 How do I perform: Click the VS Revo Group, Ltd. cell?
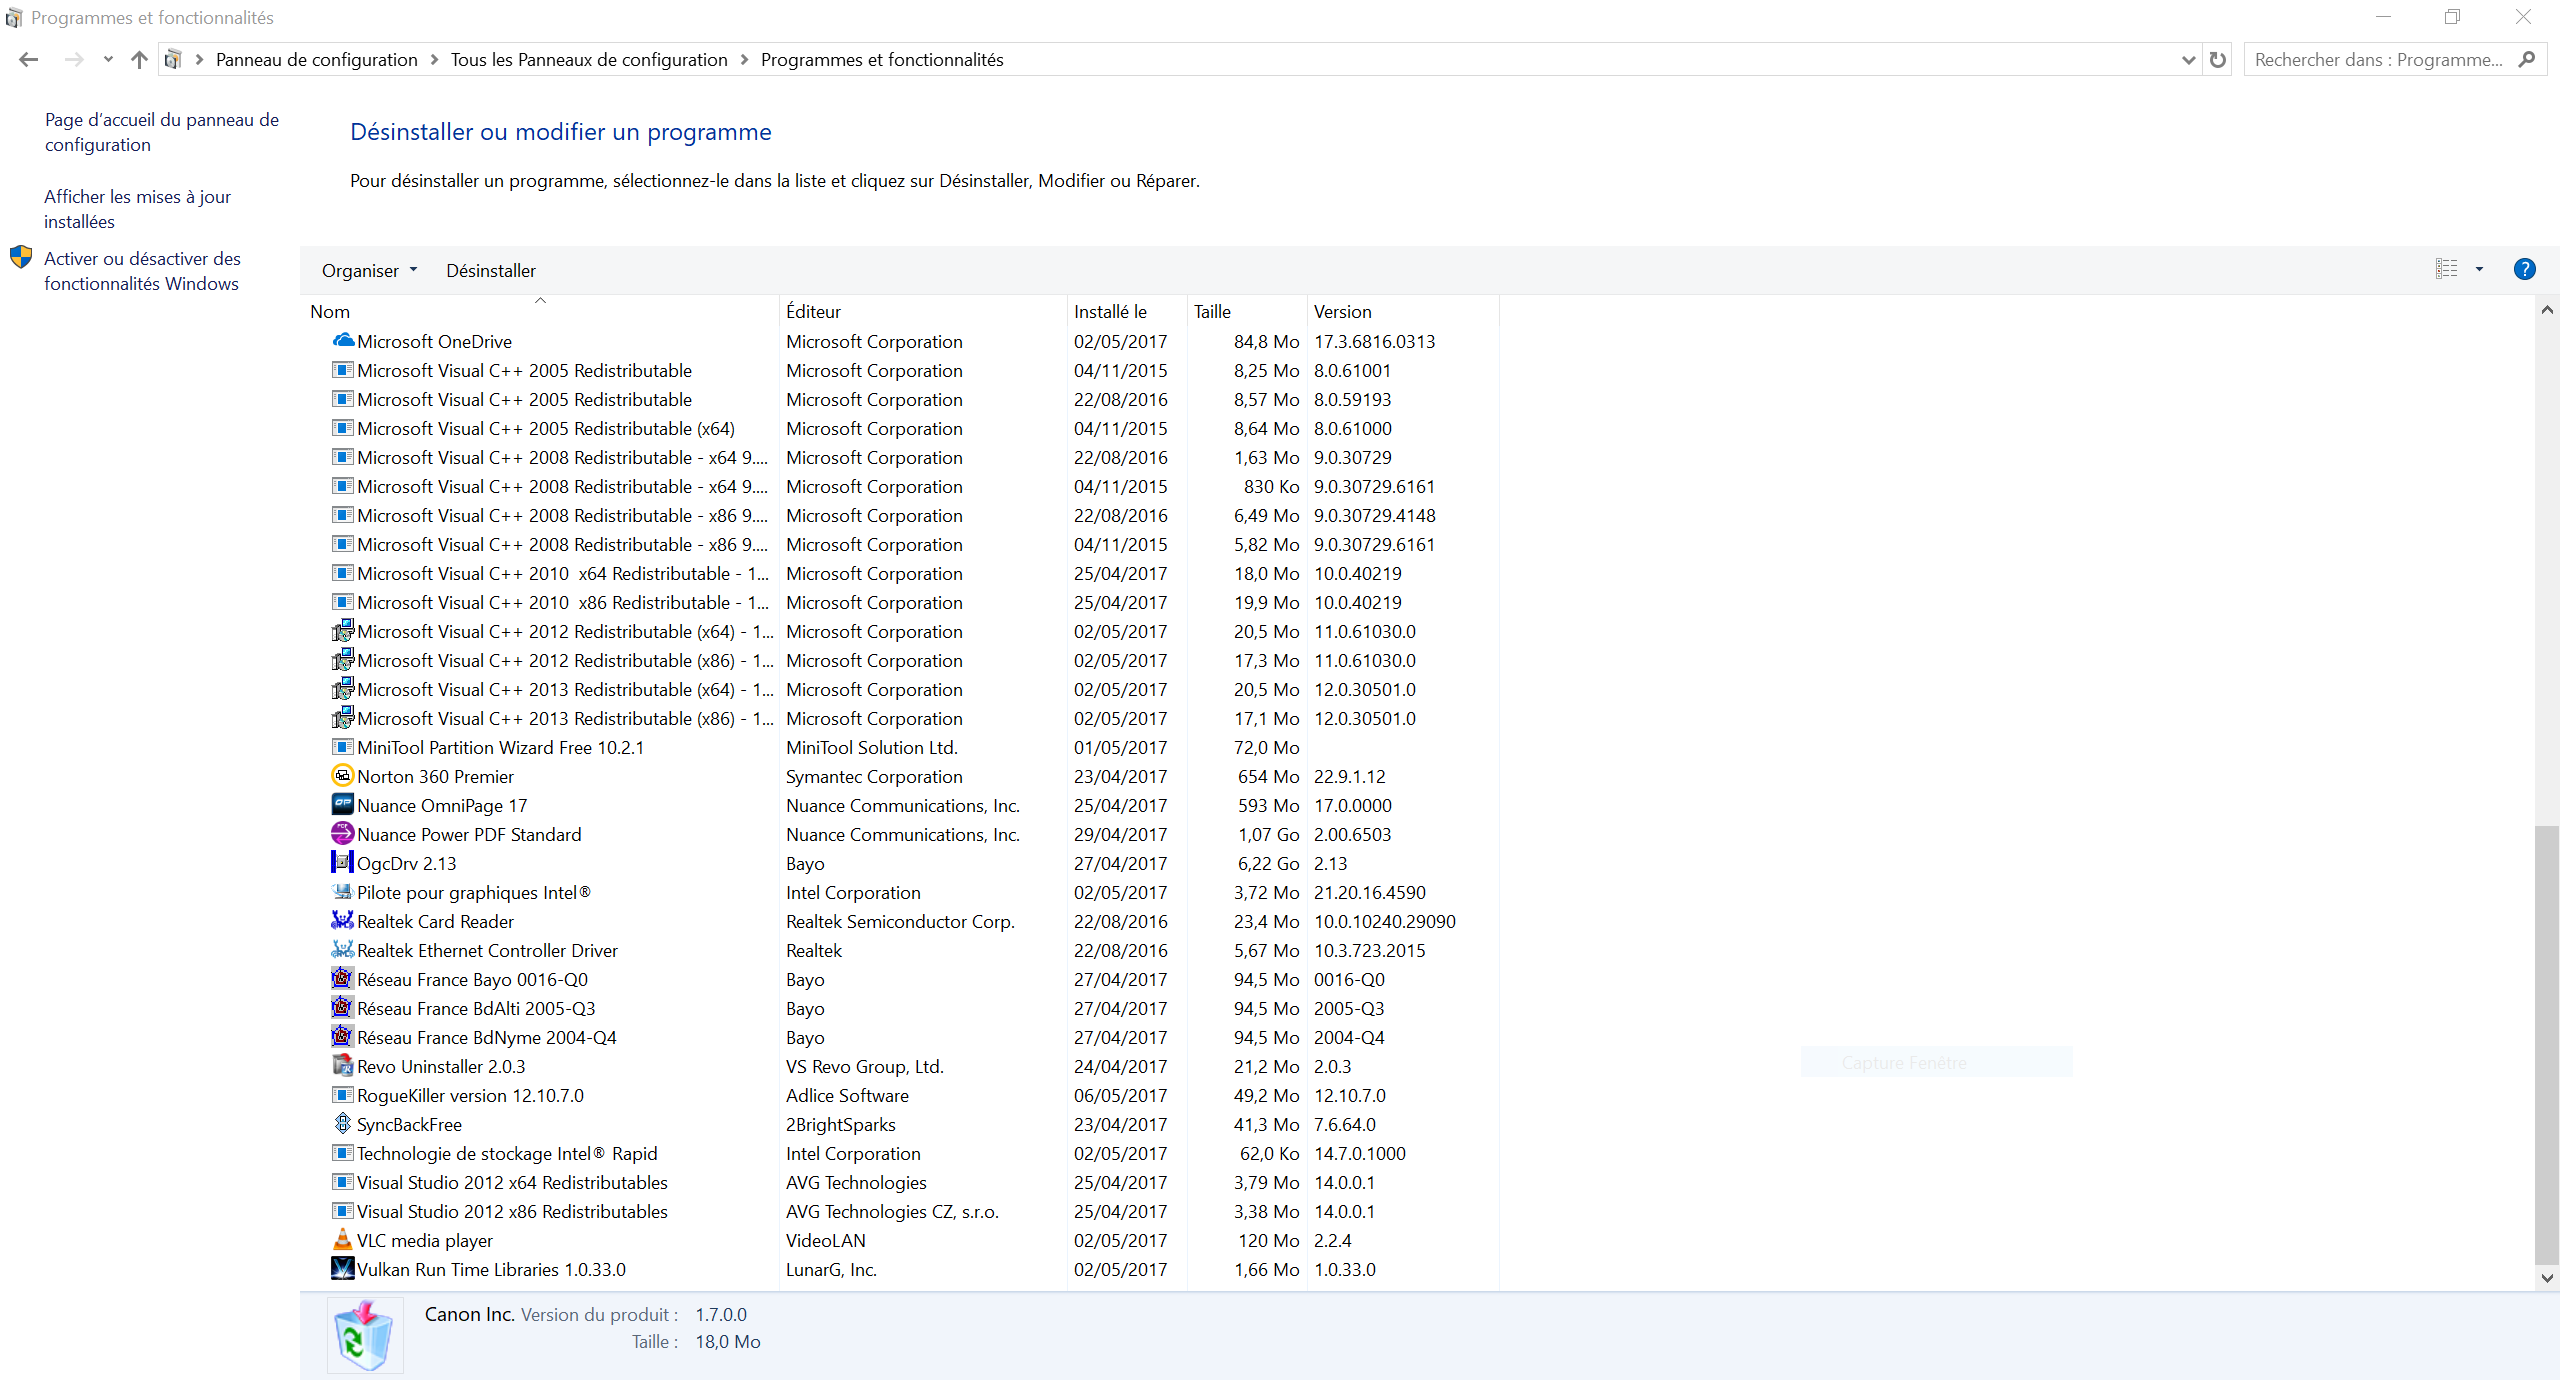click(865, 1067)
